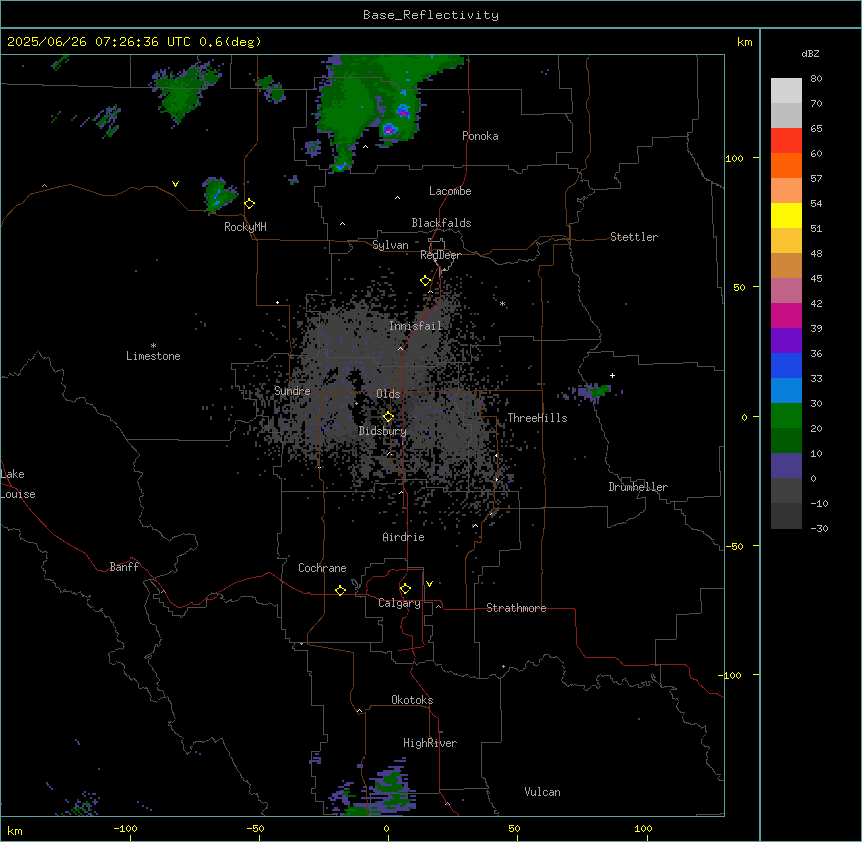The image size is (862, 842).
Task: Click the Cochrane town label
Action: [322, 568]
